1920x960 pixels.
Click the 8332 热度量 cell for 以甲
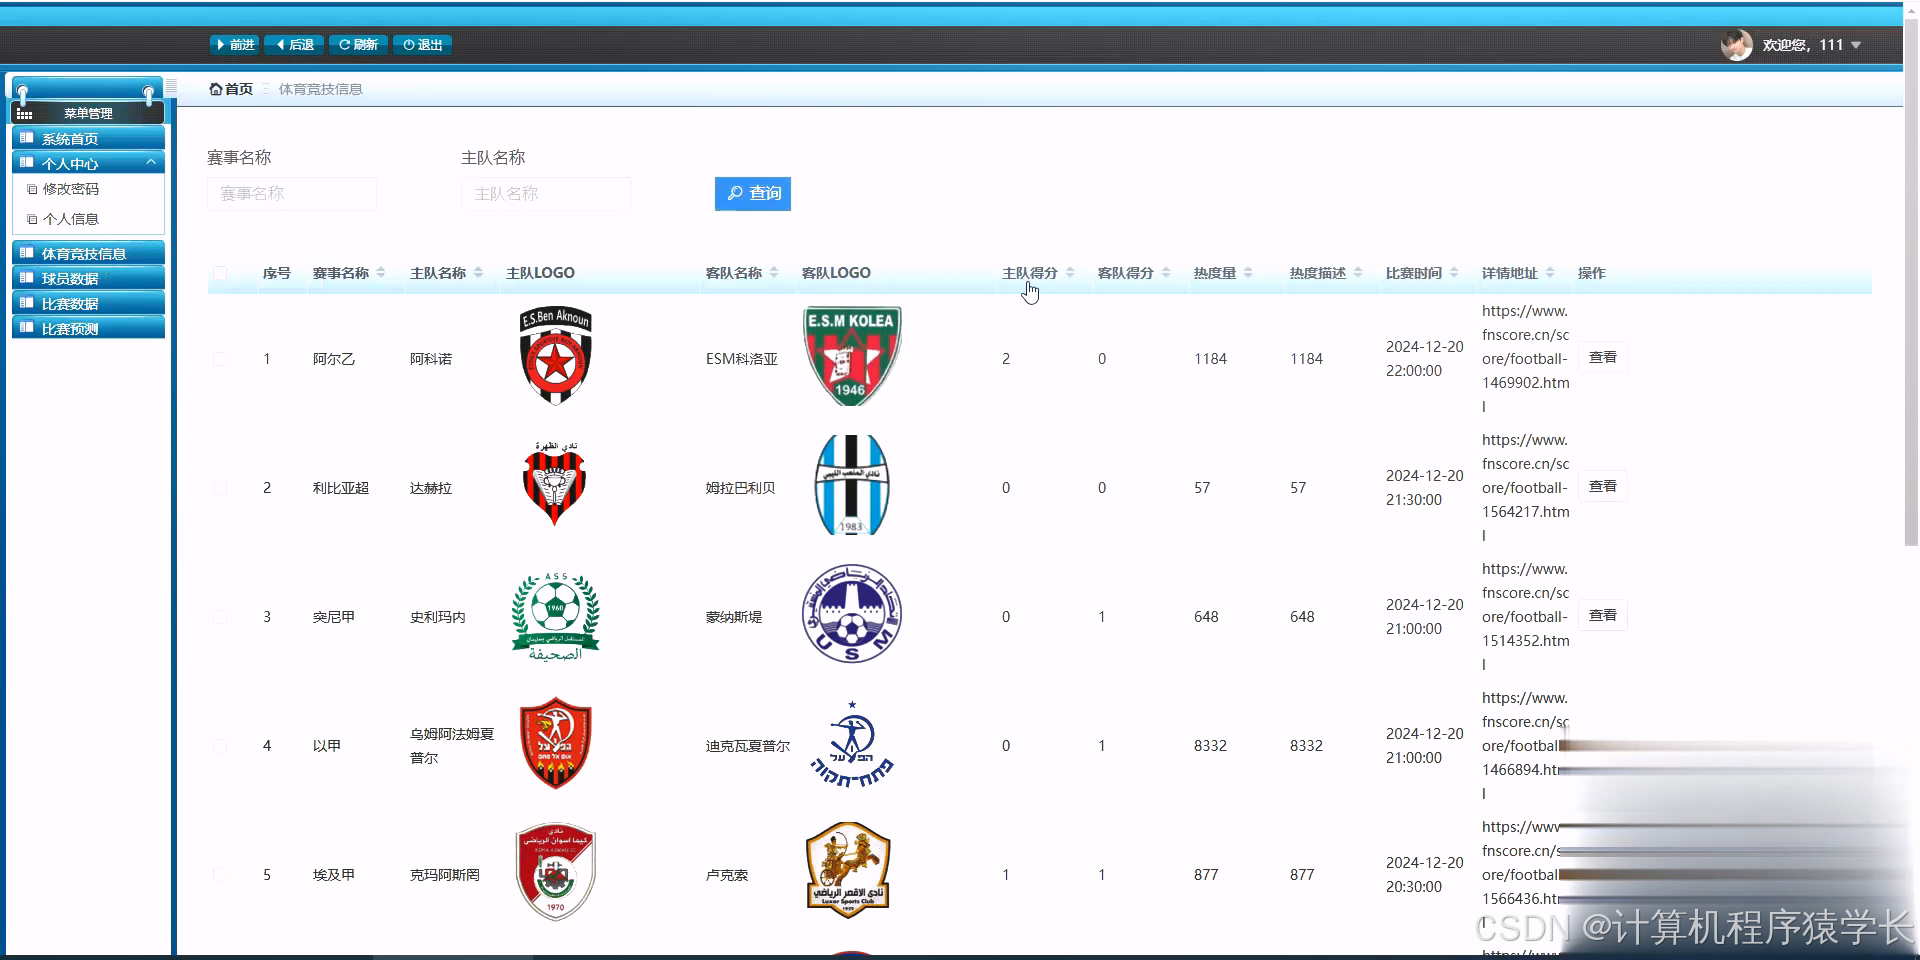point(1210,746)
